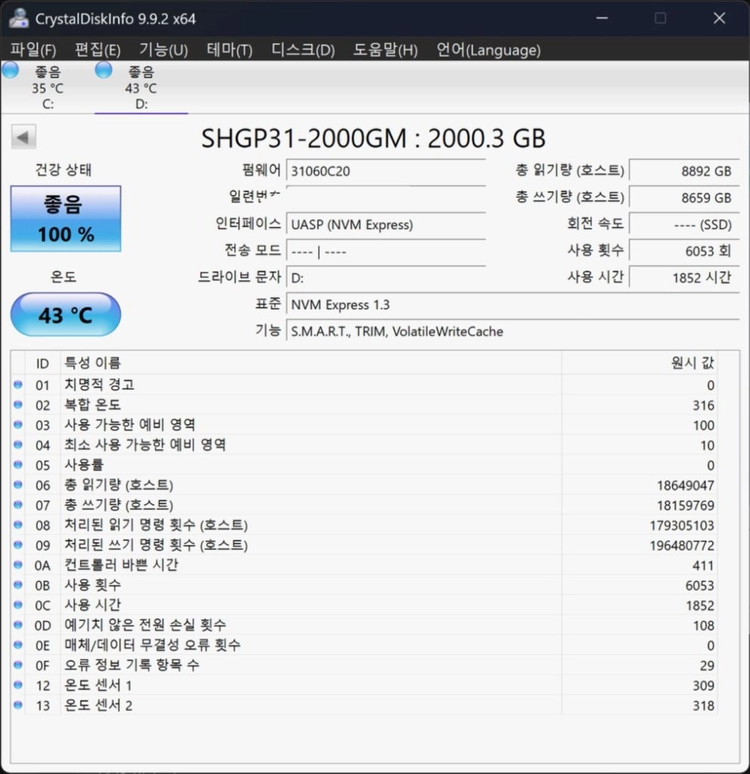Select the 03 사용 가능한 예비 영역 row

[364, 425]
